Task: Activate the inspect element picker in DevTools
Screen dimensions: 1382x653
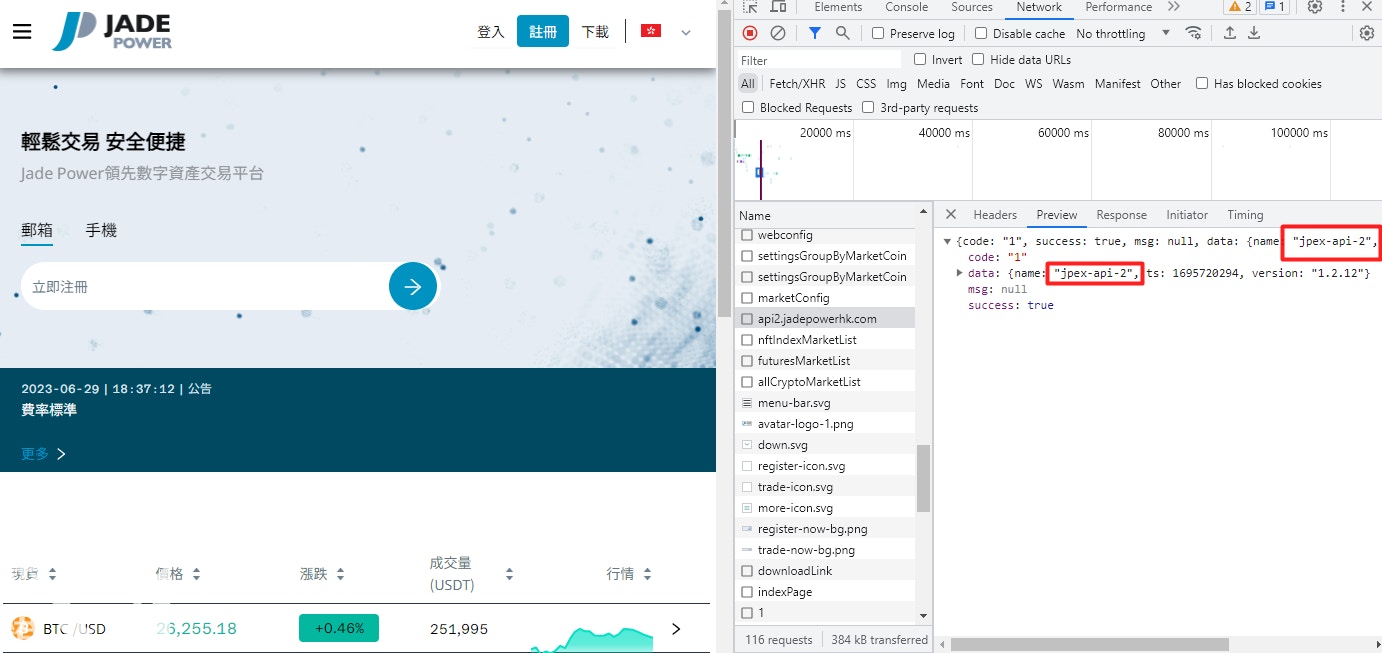Action: click(x=751, y=7)
